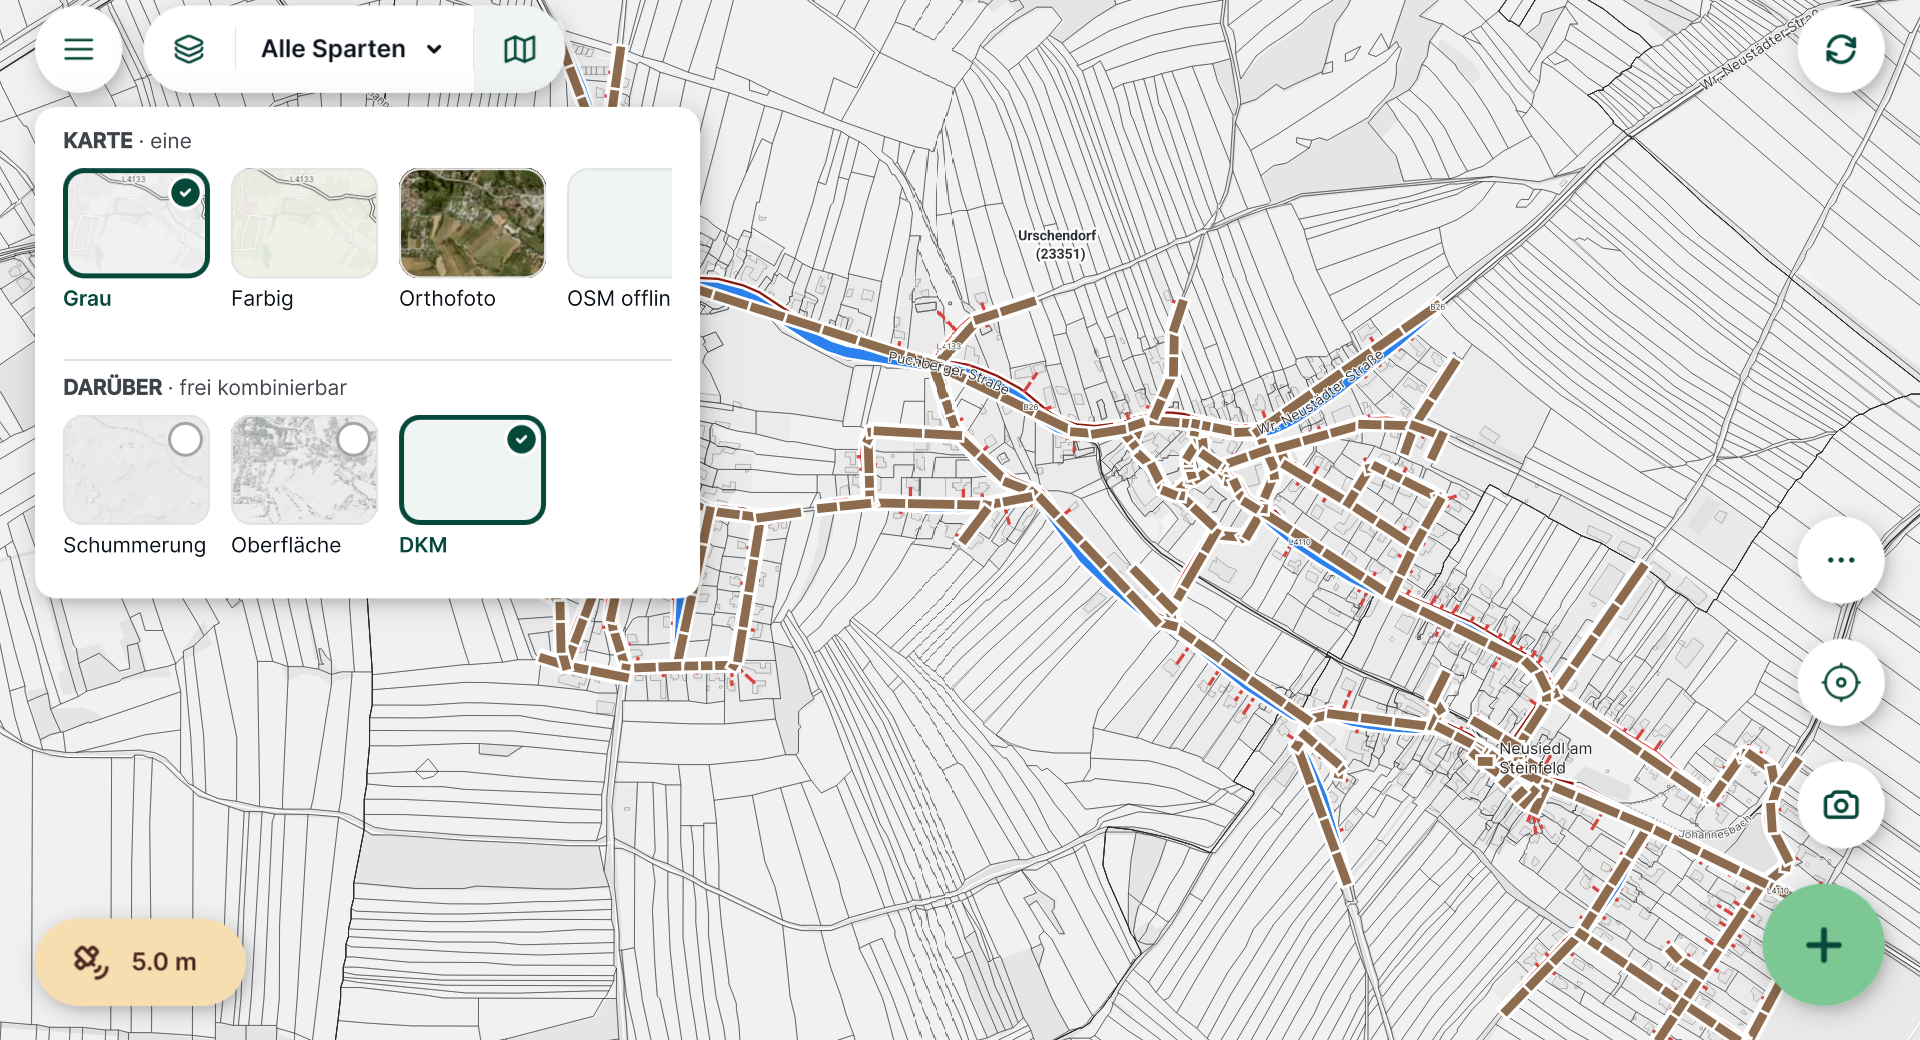Open the layers stack icon

(x=189, y=49)
